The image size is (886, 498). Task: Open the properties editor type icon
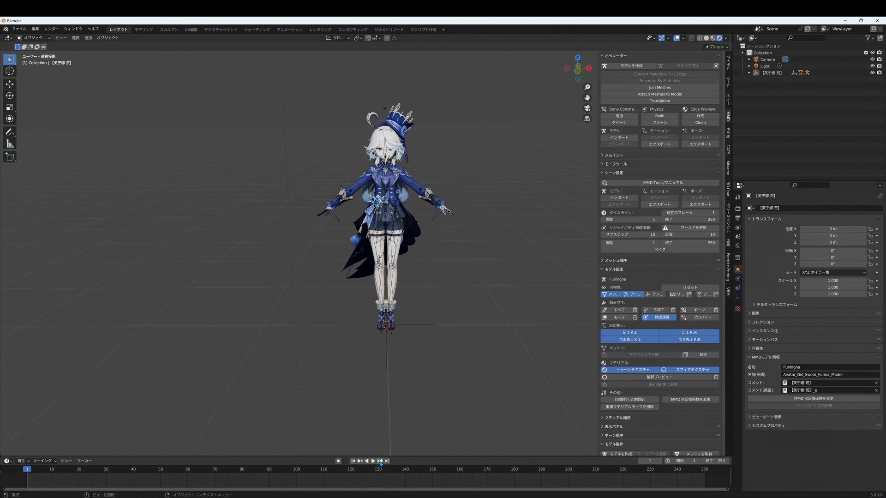coord(741,185)
